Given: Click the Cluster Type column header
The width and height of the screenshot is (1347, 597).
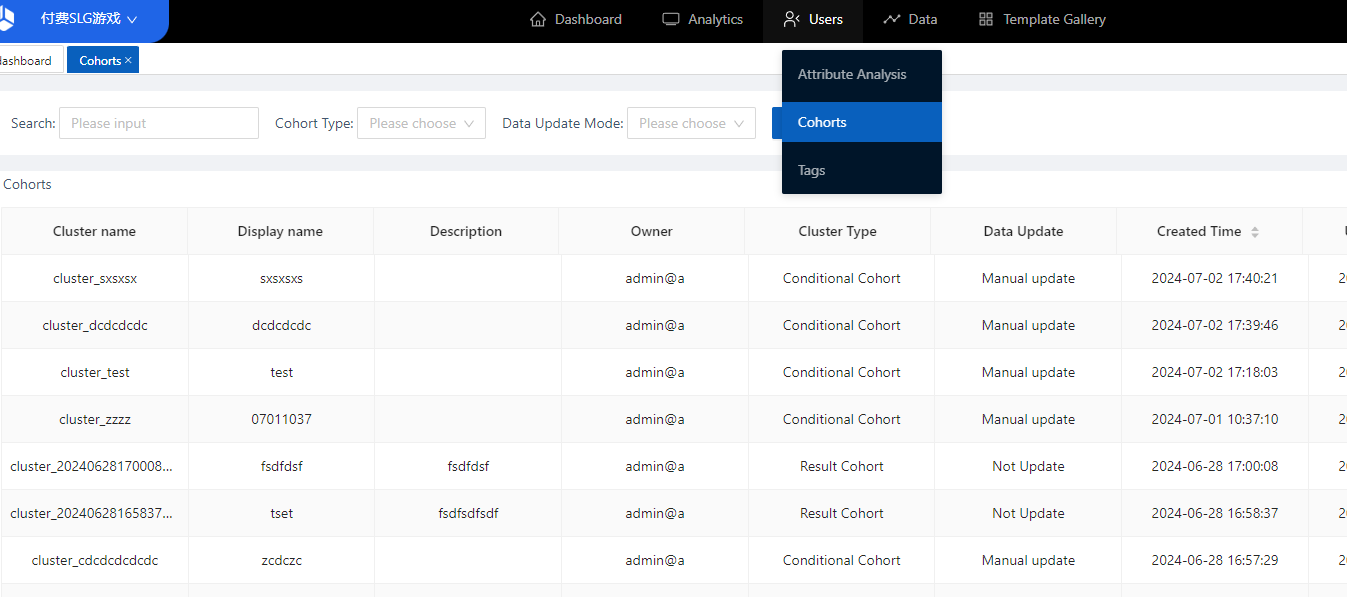Looking at the screenshot, I should [837, 231].
